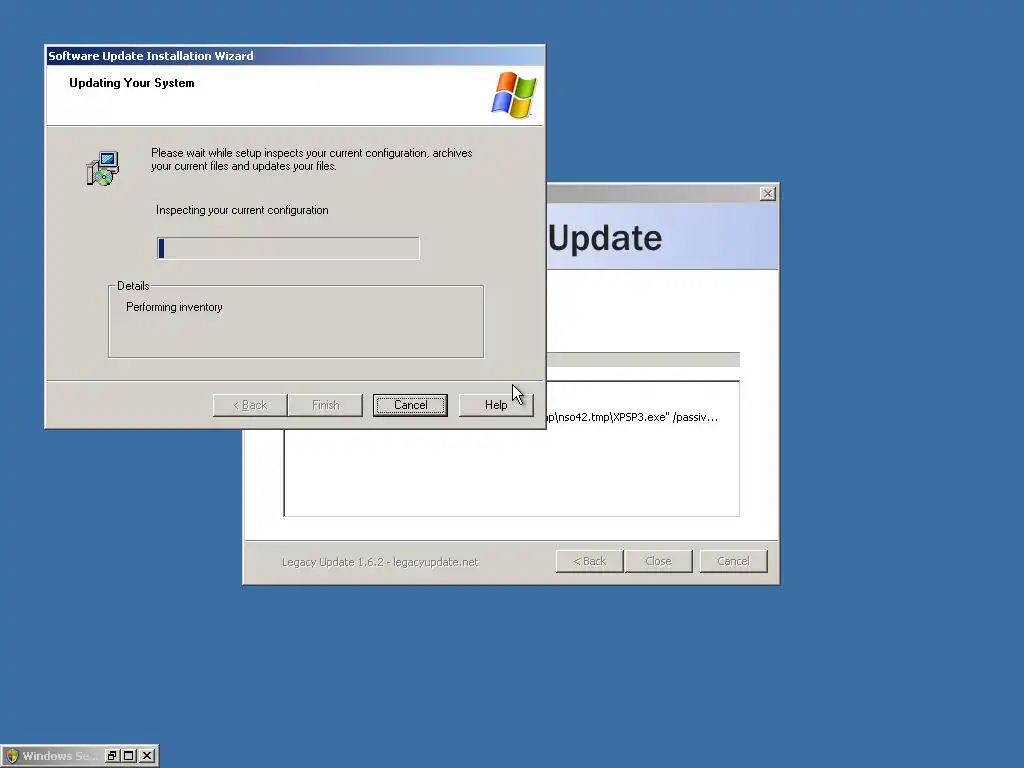Click the Update header in Legacy Update window
This screenshot has width=1024, height=768.
coord(605,238)
